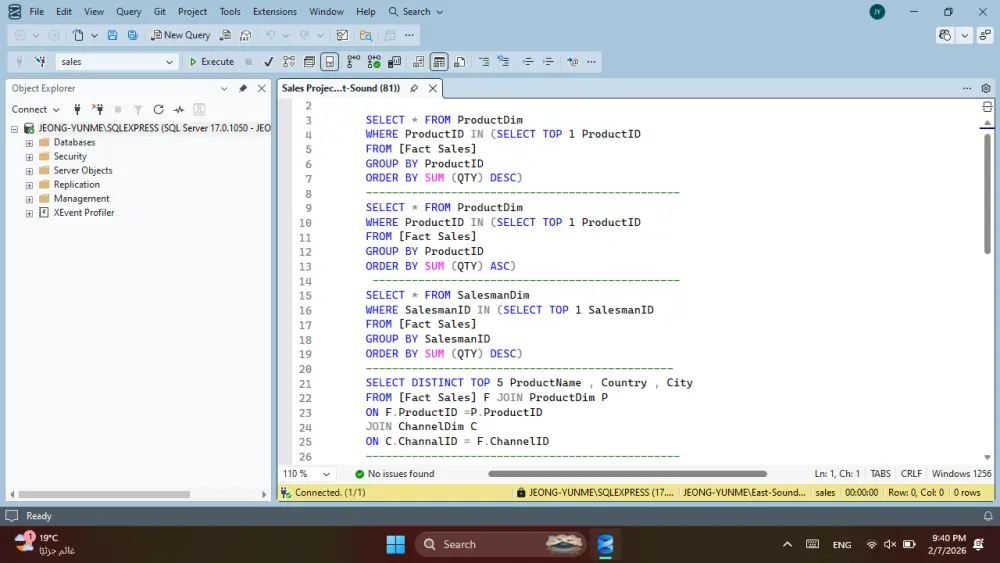This screenshot has width=1000, height=563.
Task: Toggle auto-hide pin on Object Explorer
Action: click(x=243, y=88)
